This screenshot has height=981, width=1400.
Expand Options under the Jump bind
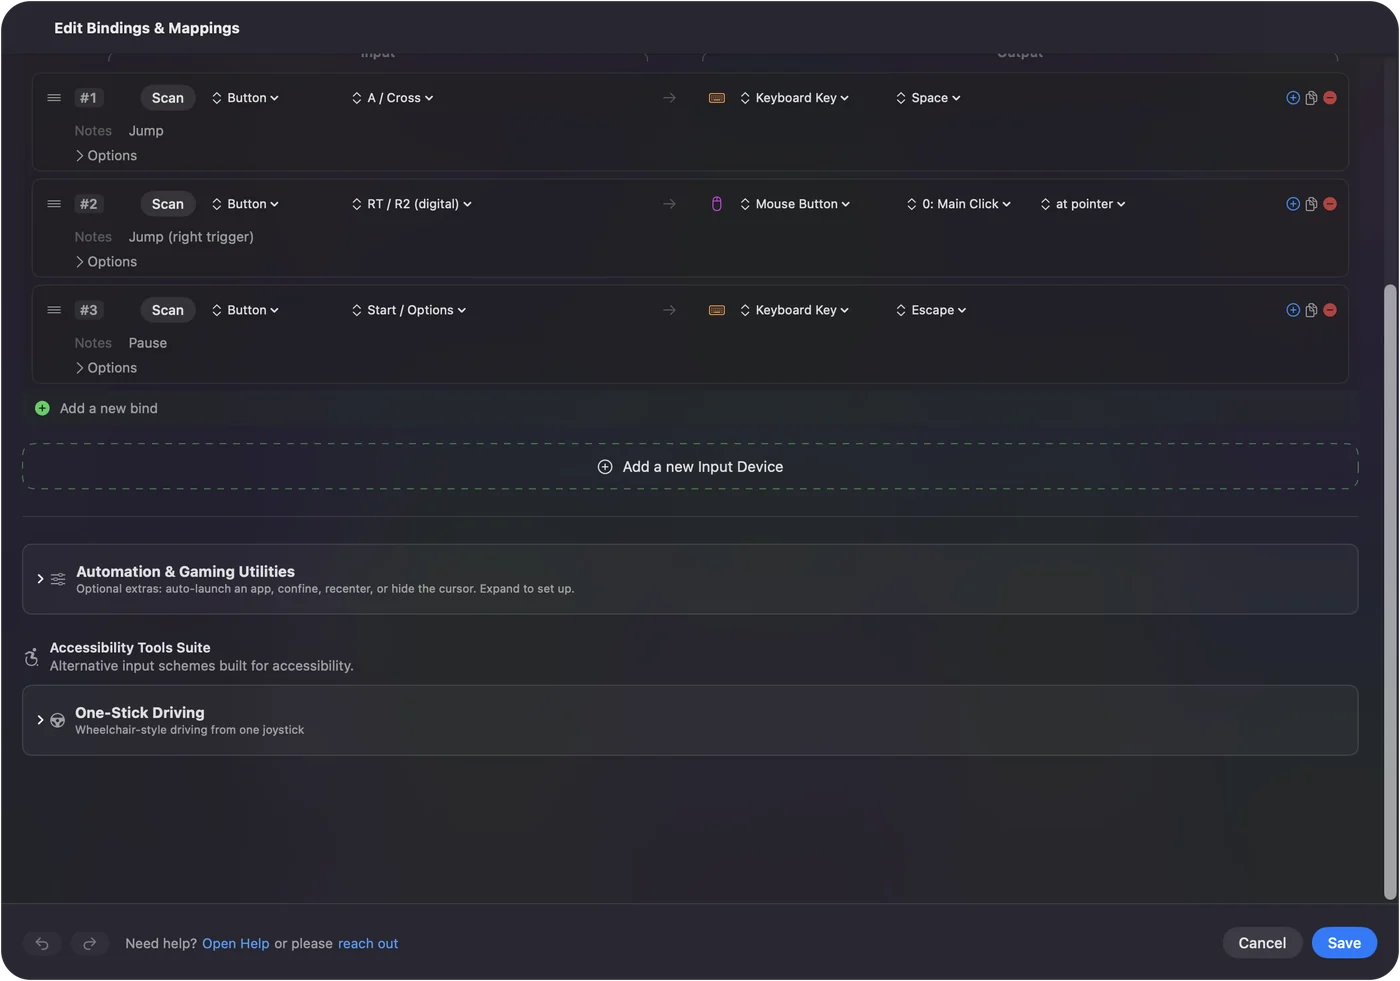pyautogui.click(x=106, y=156)
